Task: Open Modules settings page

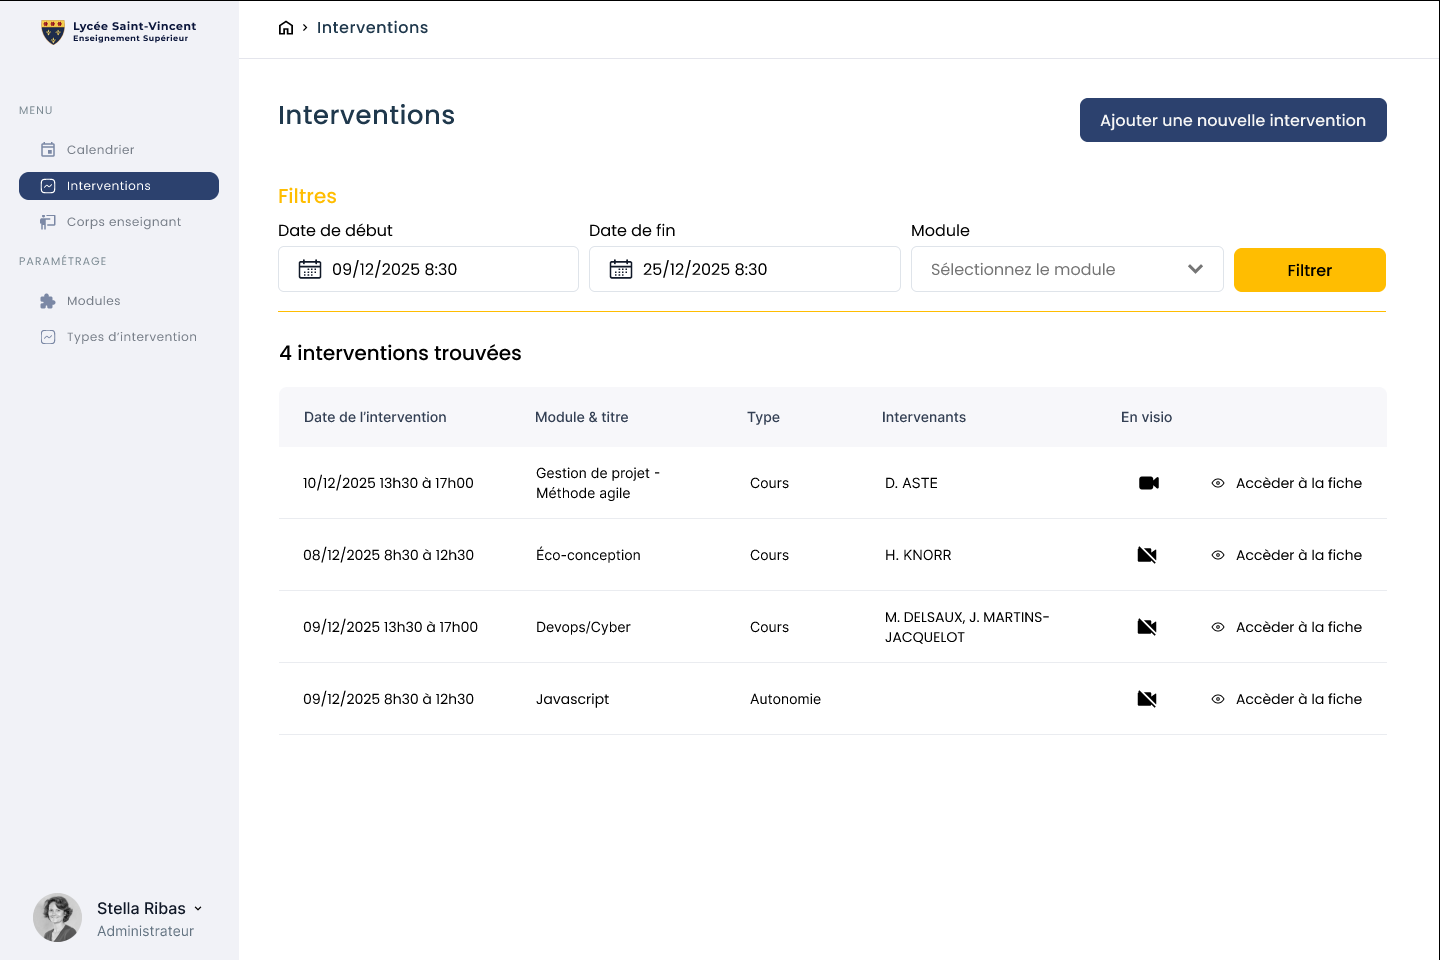Action: coord(93,301)
